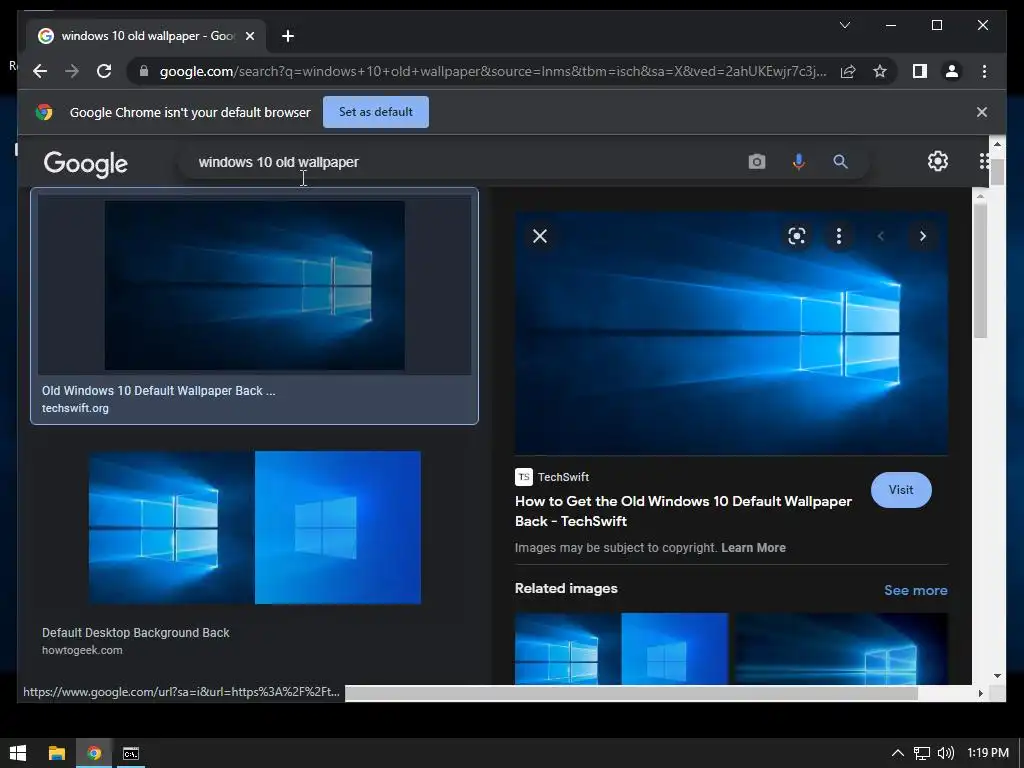This screenshot has height=768, width=1024.
Task: Open TechSwift source link
Action: pos(552,477)
